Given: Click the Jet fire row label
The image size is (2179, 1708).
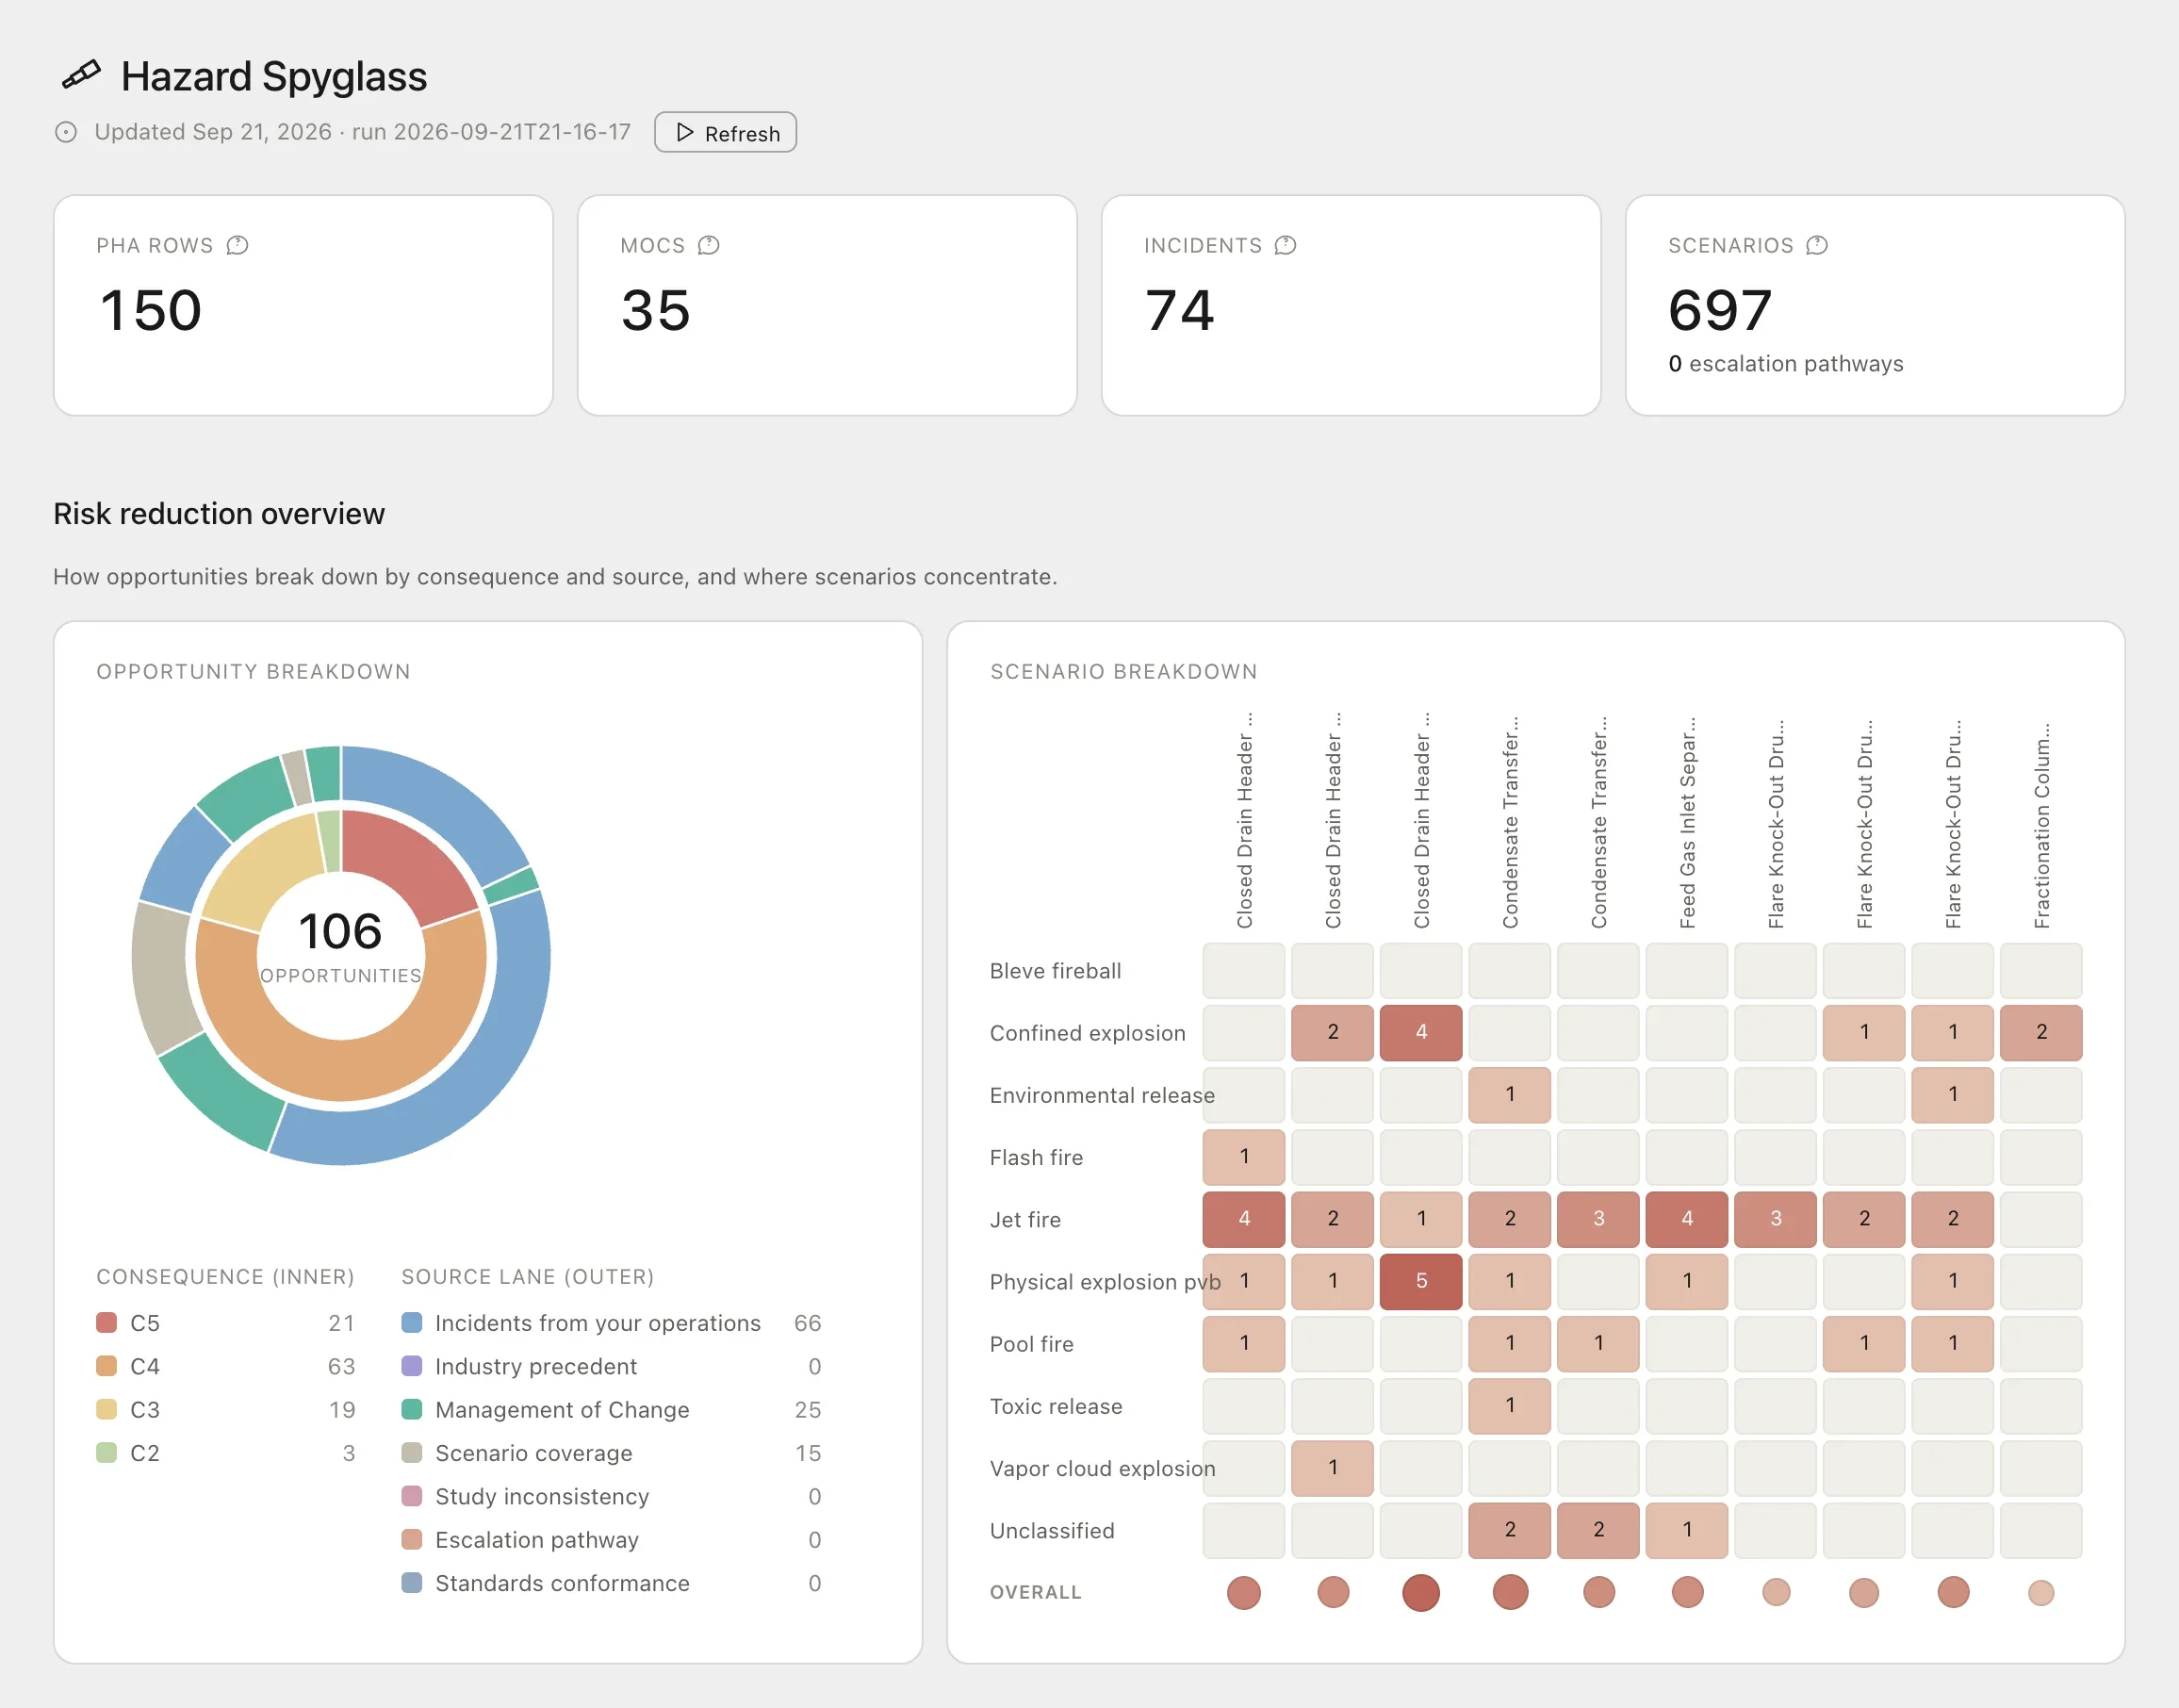Looking at the screenshot, I should point(1025,1219).
